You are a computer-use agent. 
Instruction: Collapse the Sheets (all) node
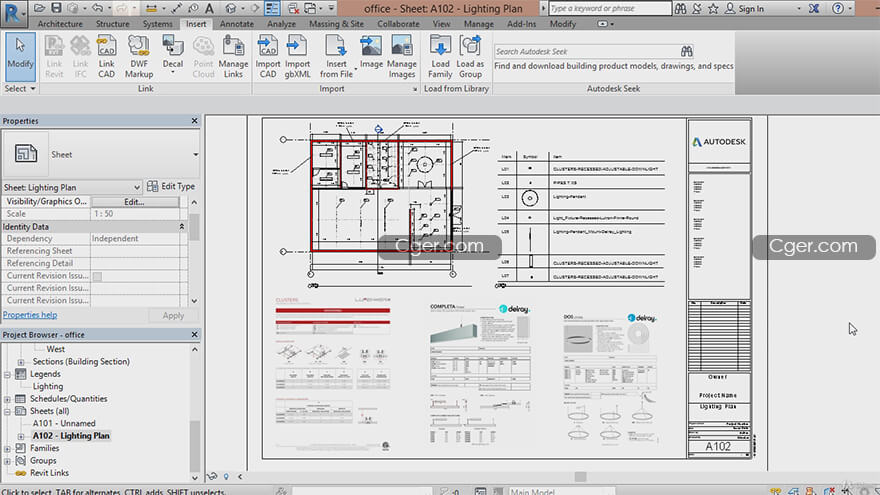(x=7, y=411)
